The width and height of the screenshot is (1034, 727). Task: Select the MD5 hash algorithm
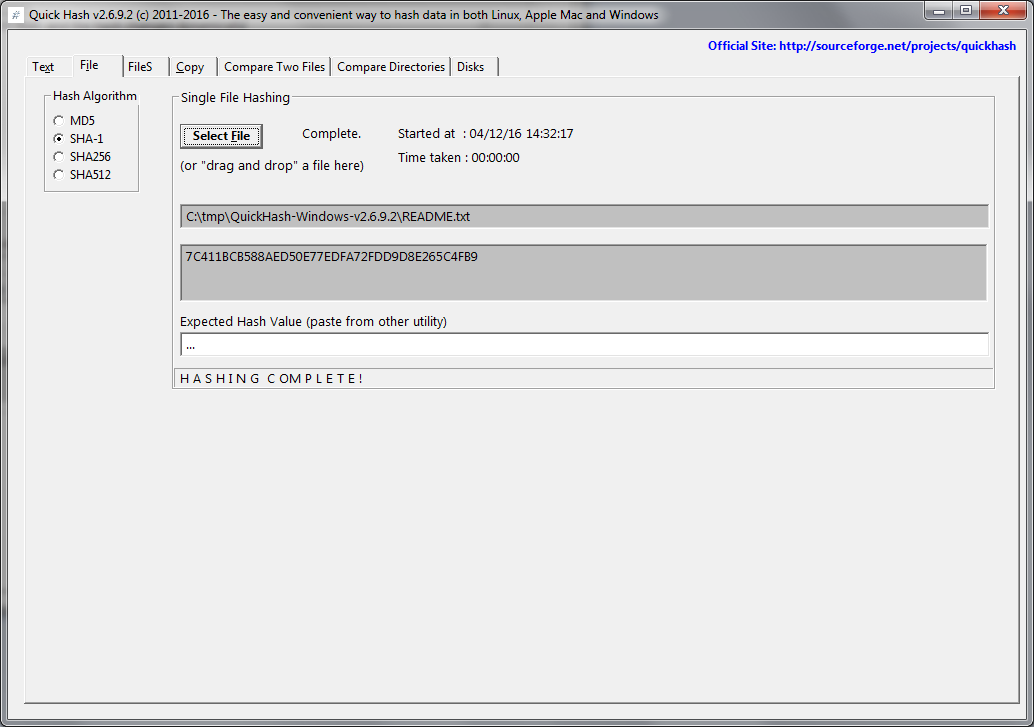(59, 121)
